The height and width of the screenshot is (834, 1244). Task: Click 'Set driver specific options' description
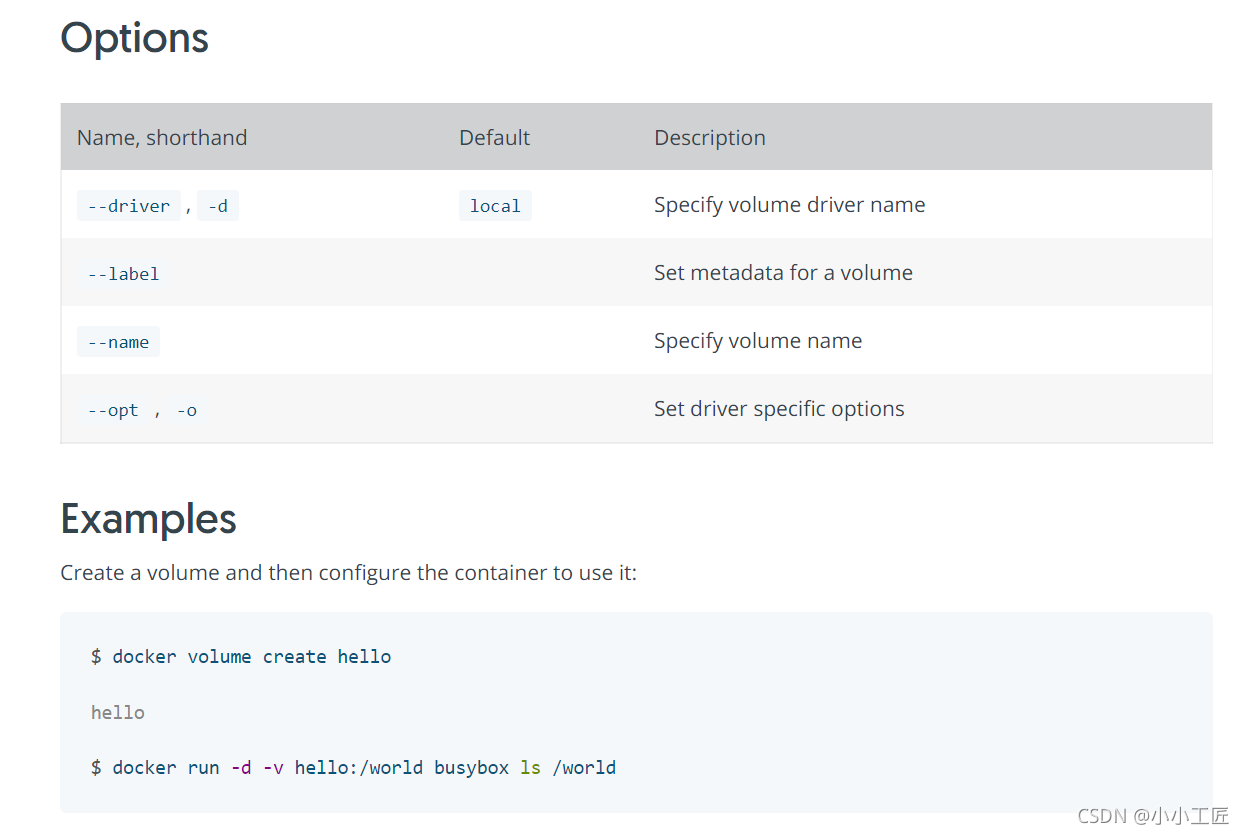pyautogui.click(x=778, y=409)
